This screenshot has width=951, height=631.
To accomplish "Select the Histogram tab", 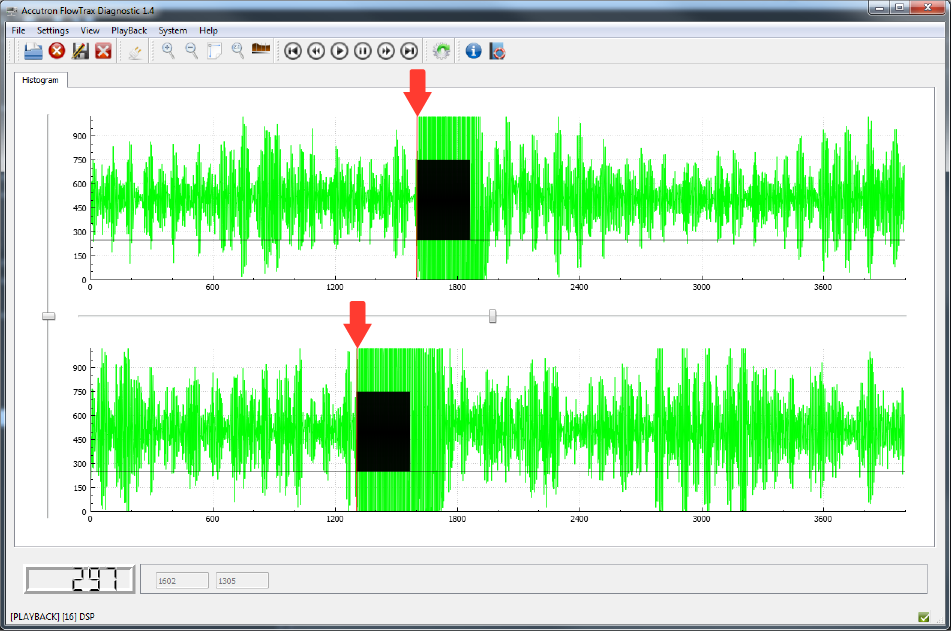I will pyautogui.click(x=41, y=80).
